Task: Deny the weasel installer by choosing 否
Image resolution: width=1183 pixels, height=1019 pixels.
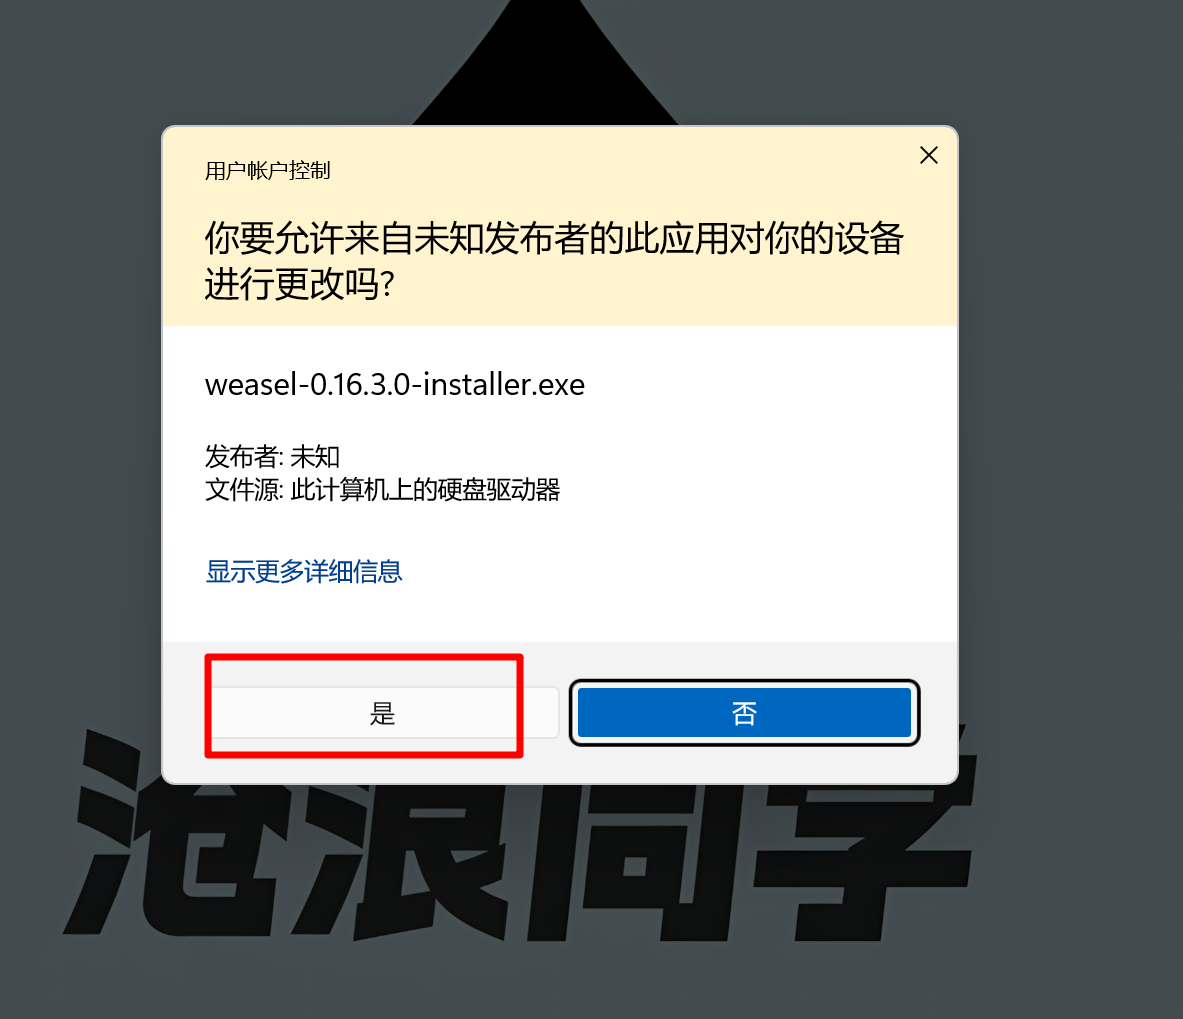Action: pos(744,713)
